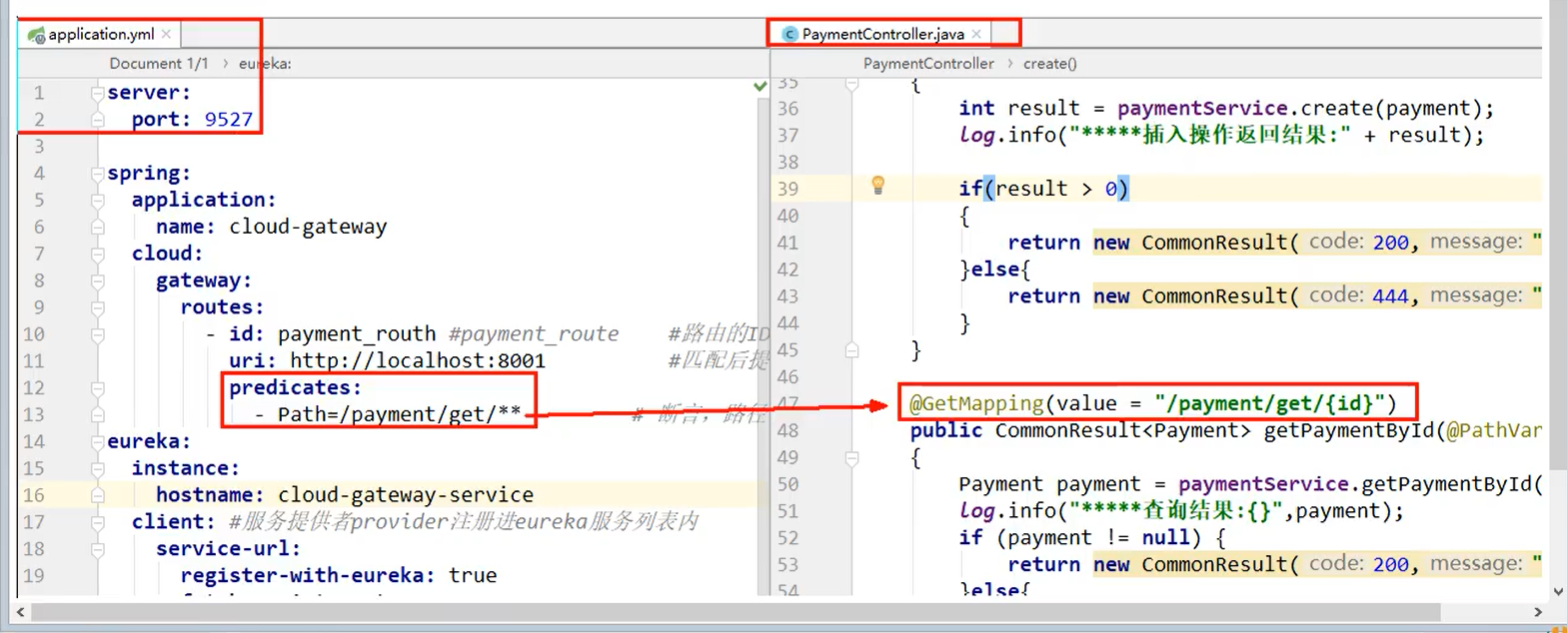Viewport: 1567px width, 633px height.
Task: Select the 'PaymentController' breadcrumb
Action: 929,63
